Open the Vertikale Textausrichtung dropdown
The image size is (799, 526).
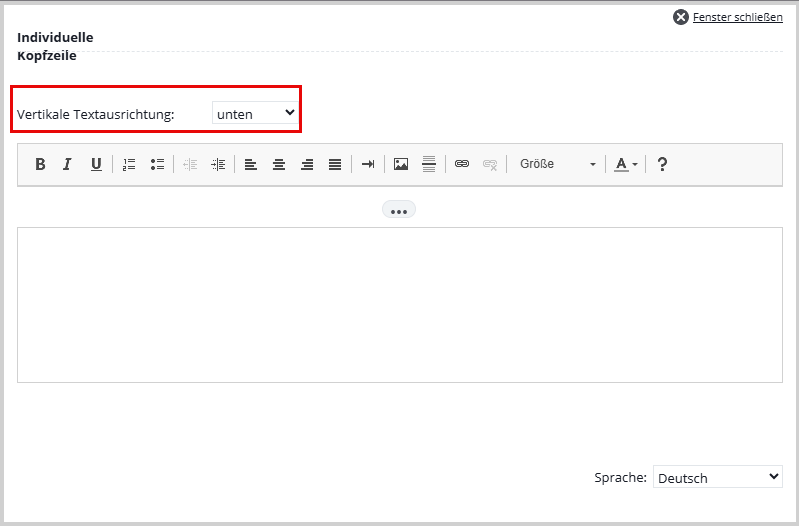pyautogui.click(x=256, y=113)
